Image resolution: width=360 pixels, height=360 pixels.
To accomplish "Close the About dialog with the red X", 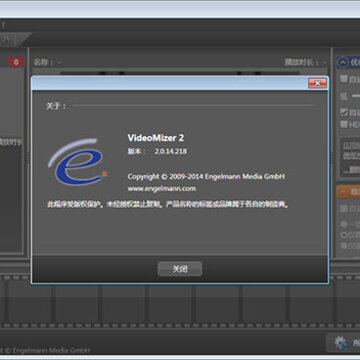I will click(x=317, y=83).
